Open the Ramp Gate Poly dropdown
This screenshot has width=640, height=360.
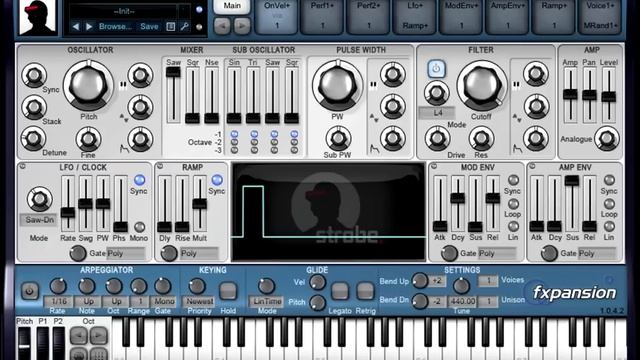point(200,253)
